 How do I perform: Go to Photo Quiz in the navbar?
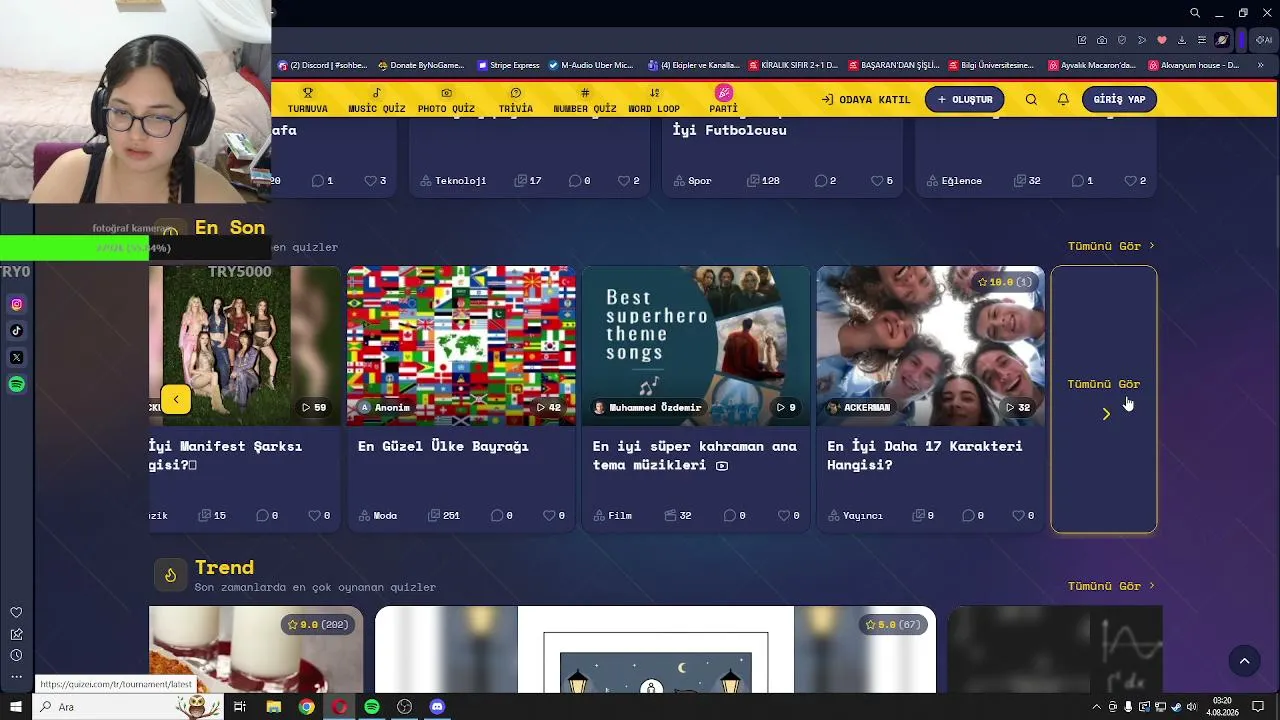(x=446, y=100)
